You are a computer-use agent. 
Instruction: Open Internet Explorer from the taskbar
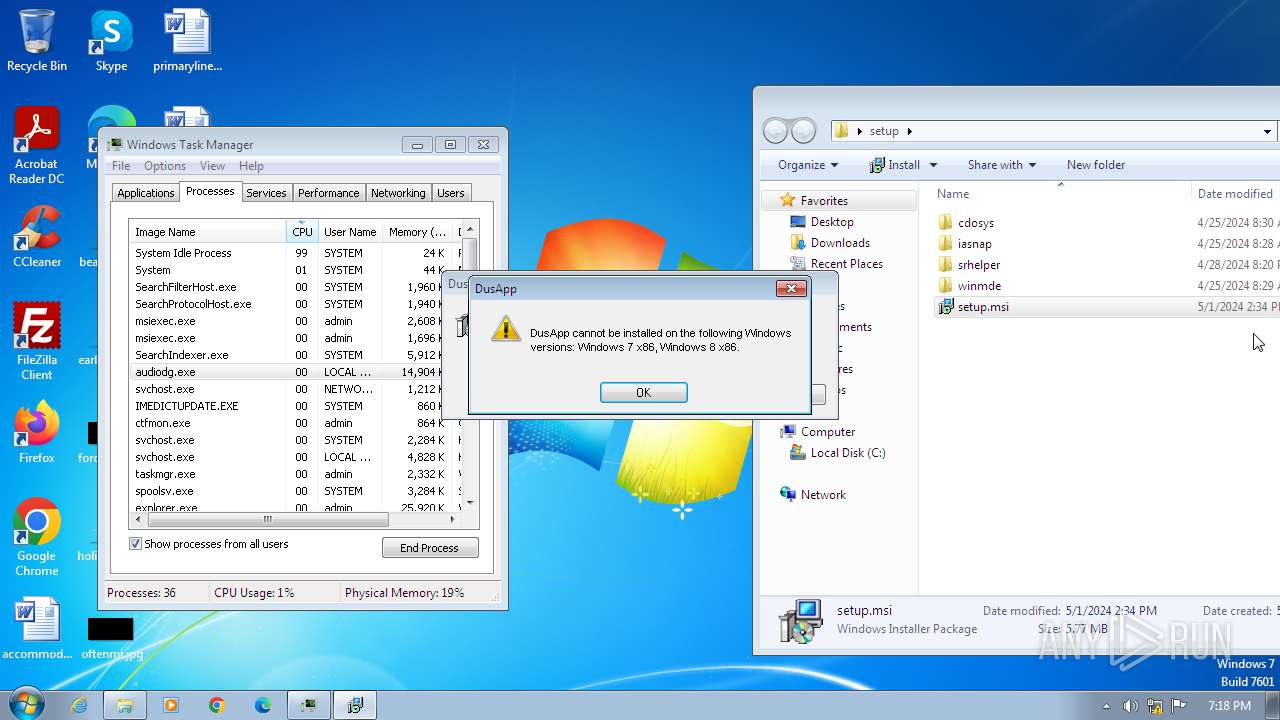pos(79,705)
